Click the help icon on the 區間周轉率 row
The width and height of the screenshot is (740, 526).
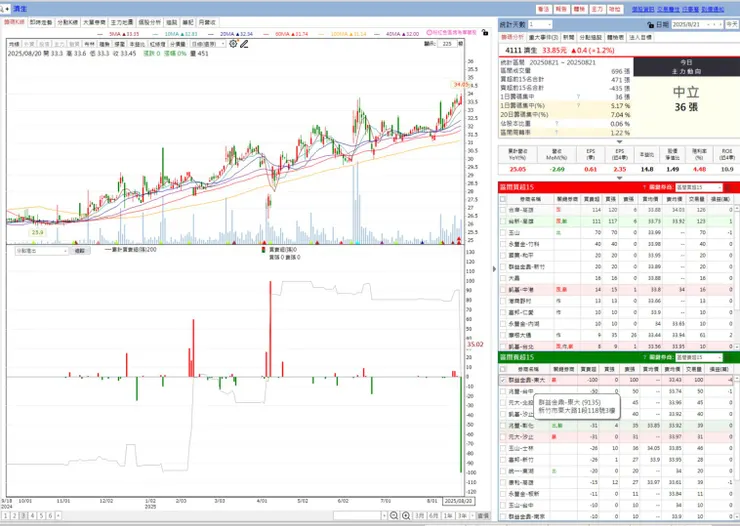(556, 133)
